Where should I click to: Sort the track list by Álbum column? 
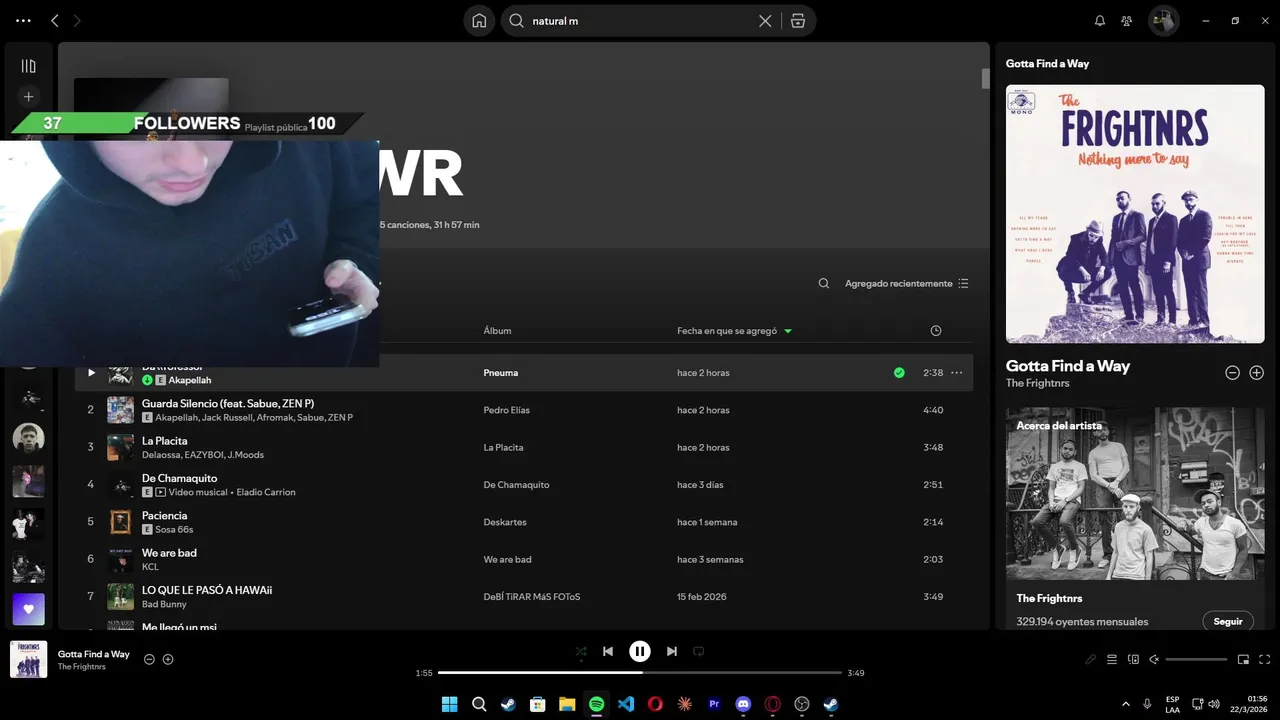pyautogui.click(x=497, y=331)
